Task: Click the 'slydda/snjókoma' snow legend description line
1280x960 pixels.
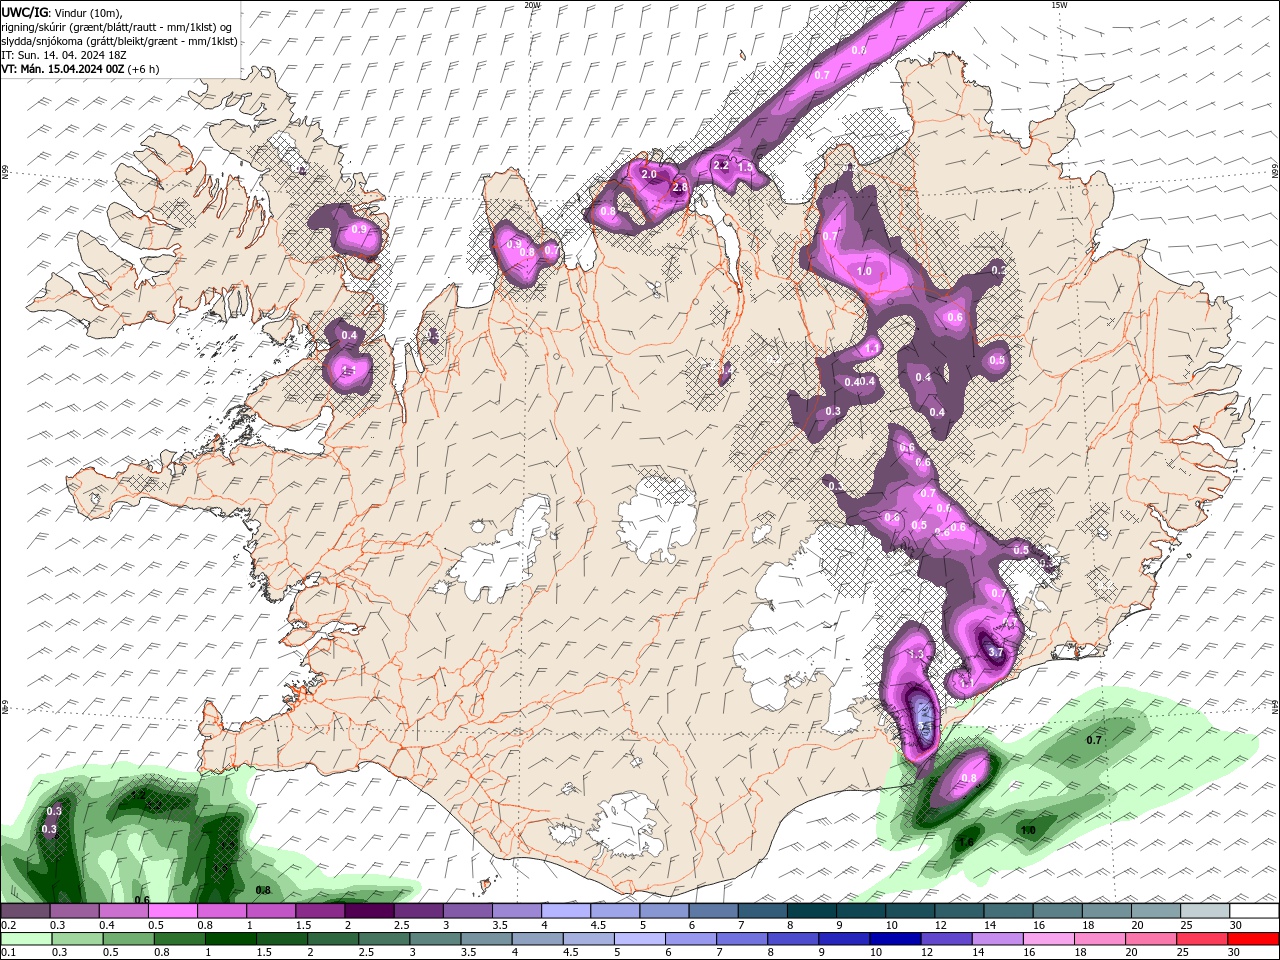Action: tap(119, 41)
